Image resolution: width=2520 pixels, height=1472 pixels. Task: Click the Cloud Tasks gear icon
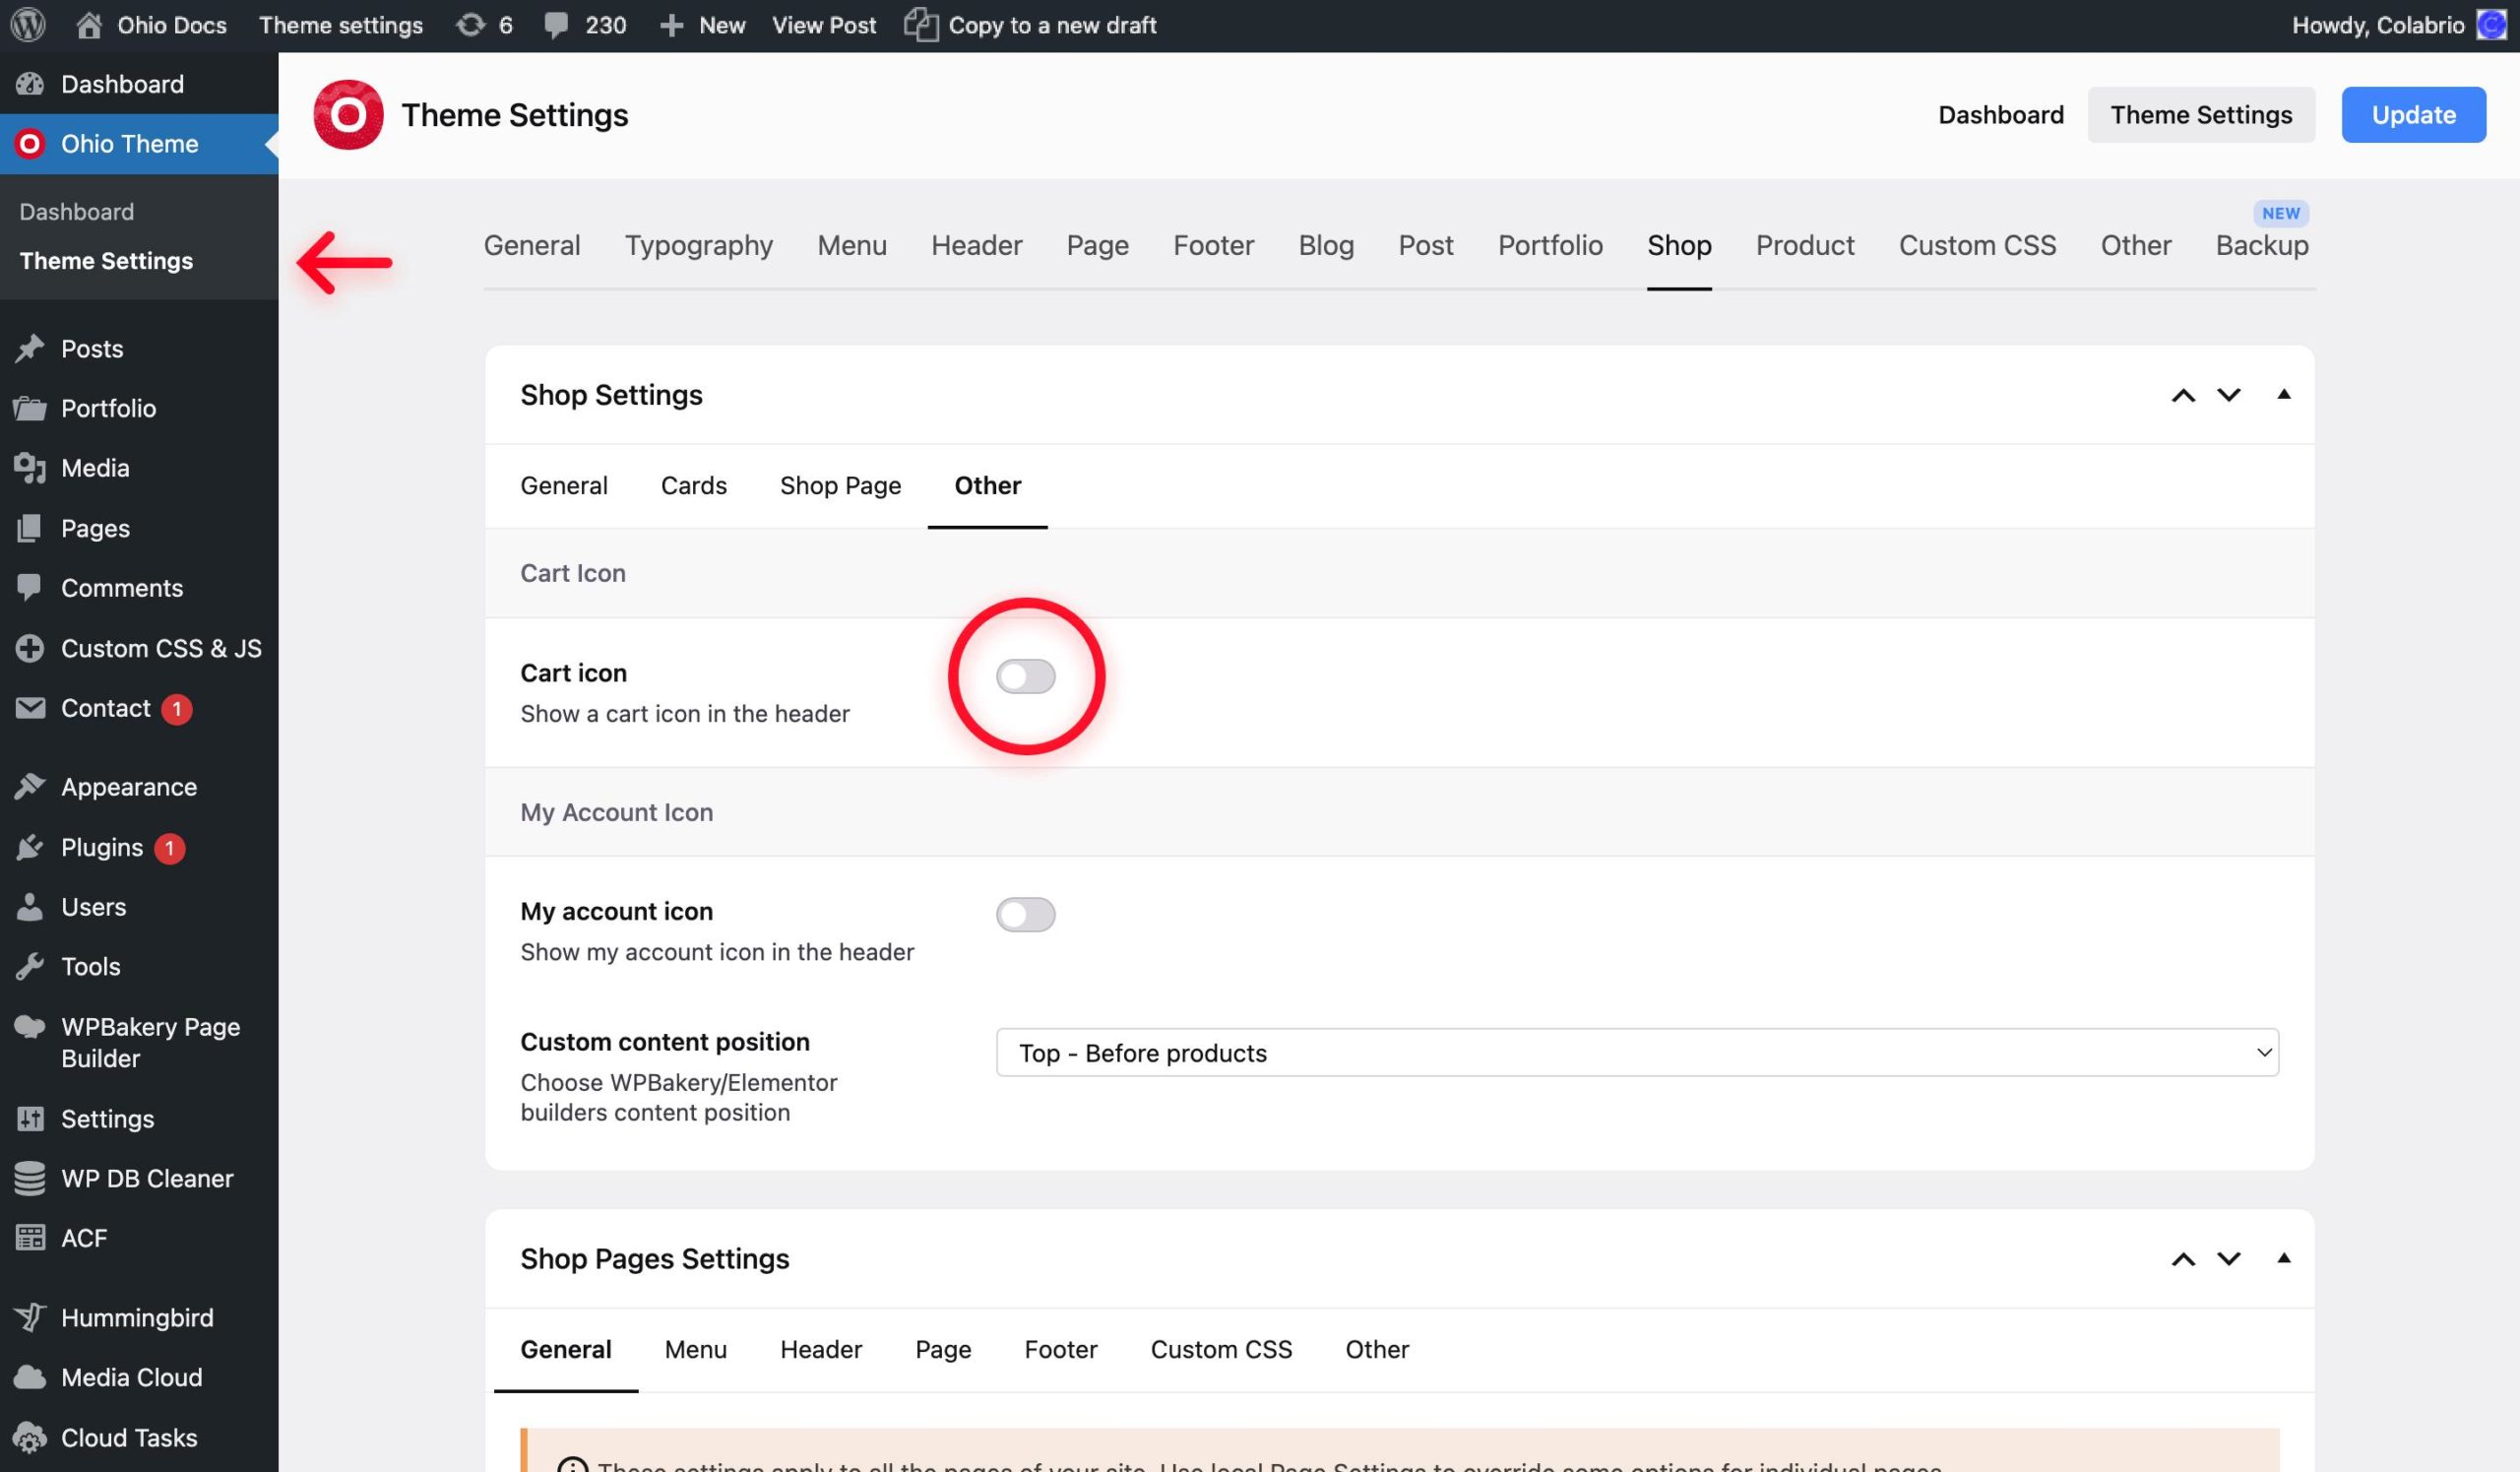pyautogui.click(x=30, y=1437)
